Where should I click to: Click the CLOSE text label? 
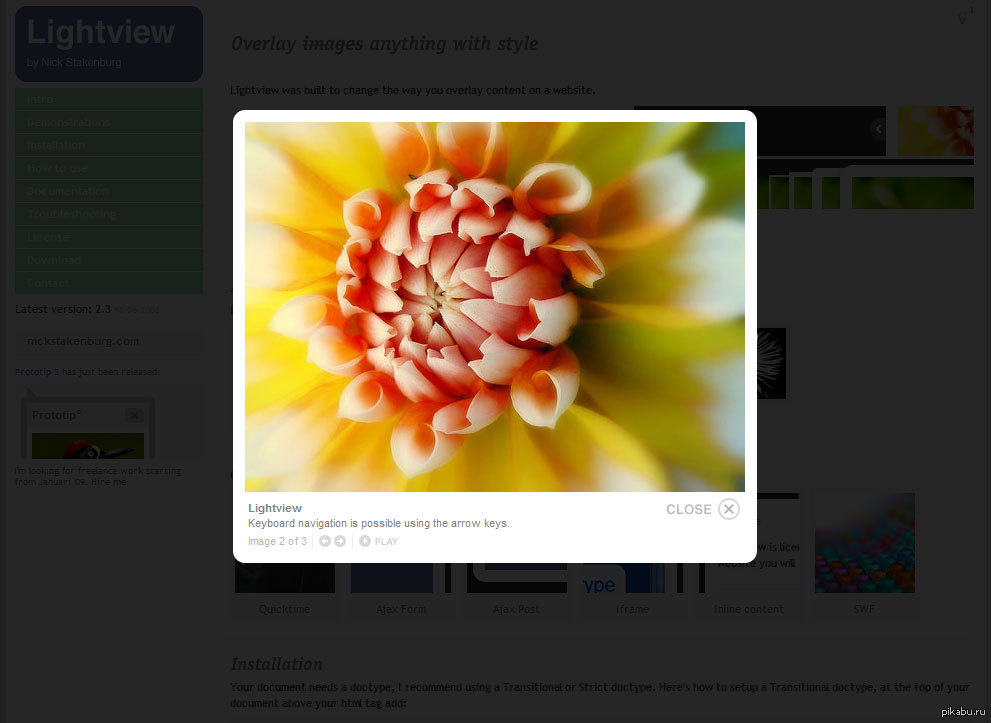(x=689, y=509)
